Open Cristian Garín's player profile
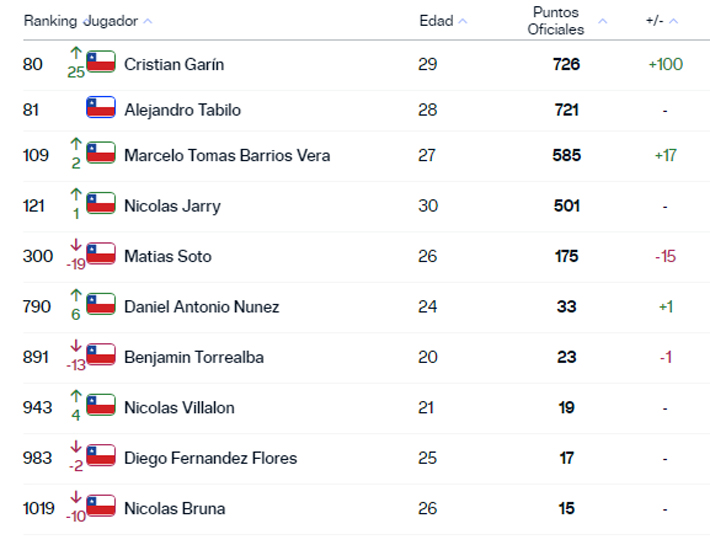 [174, 64]
